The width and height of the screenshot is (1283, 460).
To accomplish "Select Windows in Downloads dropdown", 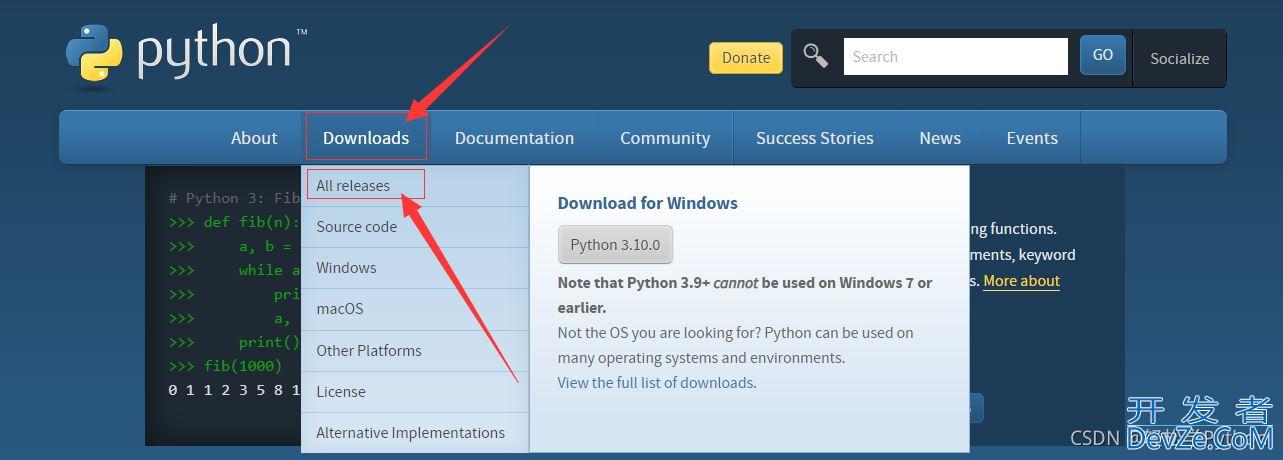I will (415, 268).
